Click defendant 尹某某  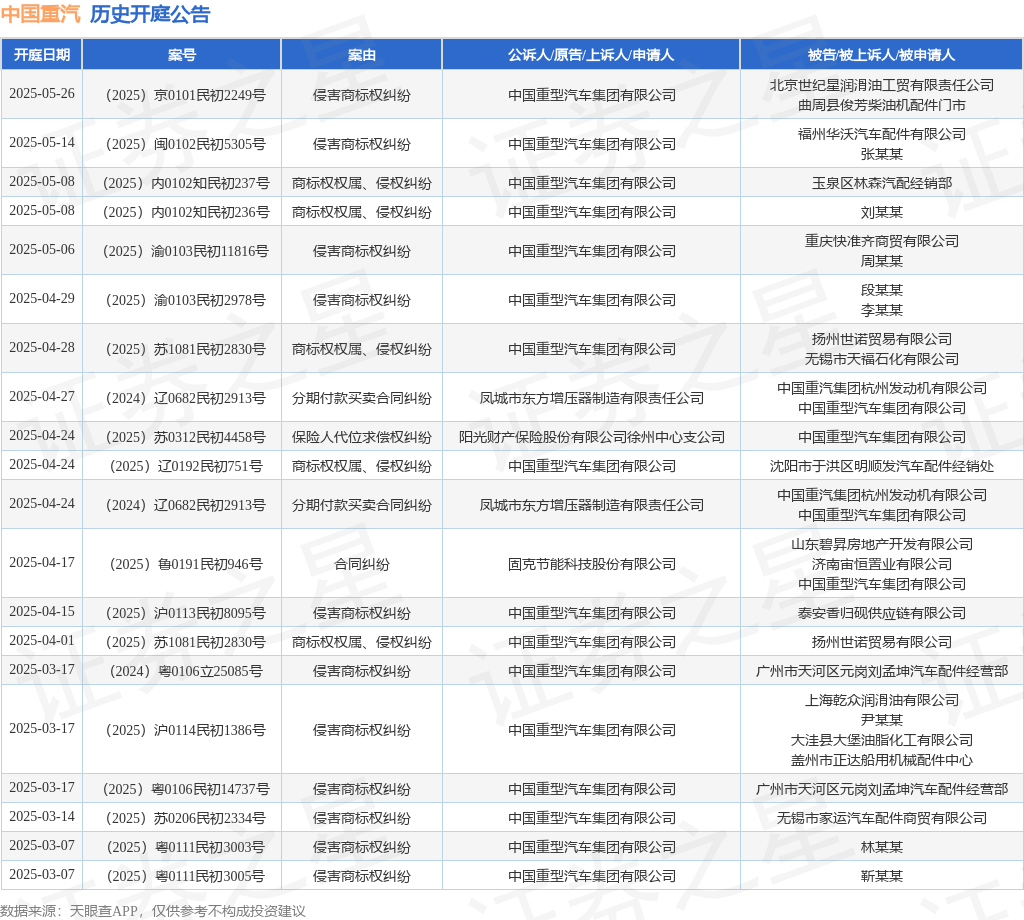(882, 720)
